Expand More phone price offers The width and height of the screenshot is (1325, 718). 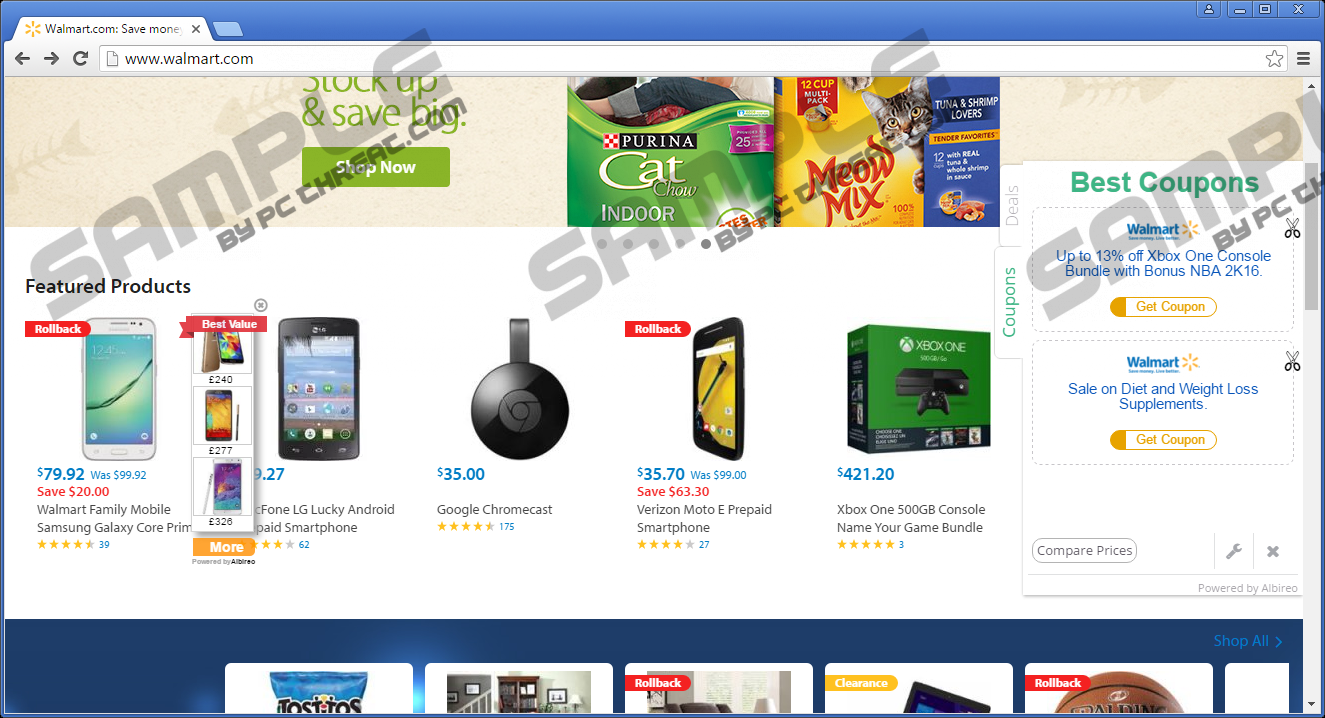click(x=224, y=547)
